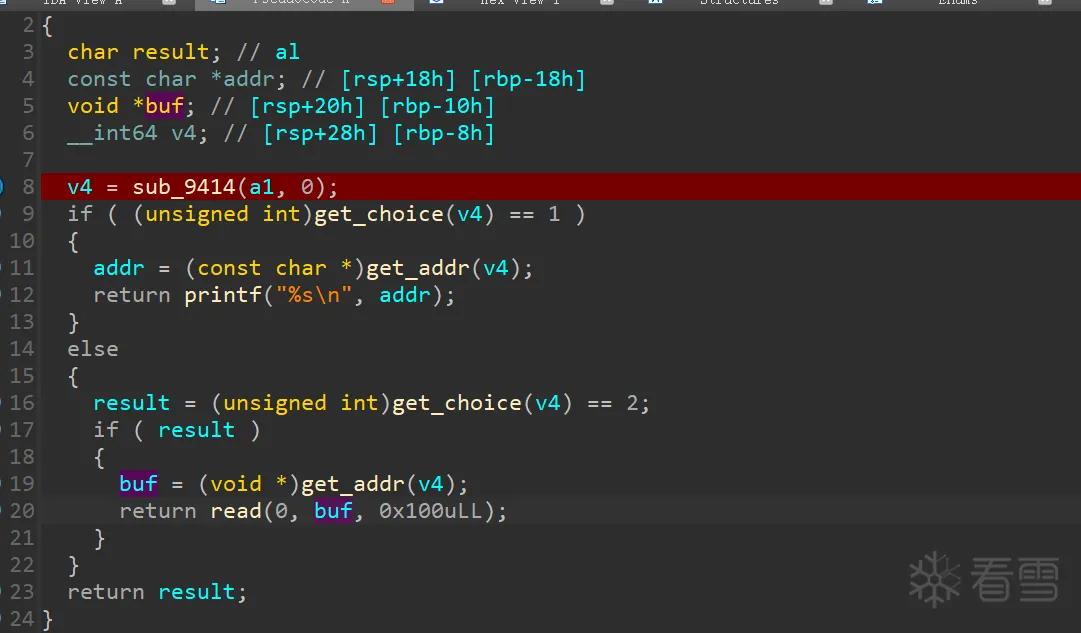Click the else keyword on line 14
This screenshot has width=1081, height=633.
pos(92,349)
